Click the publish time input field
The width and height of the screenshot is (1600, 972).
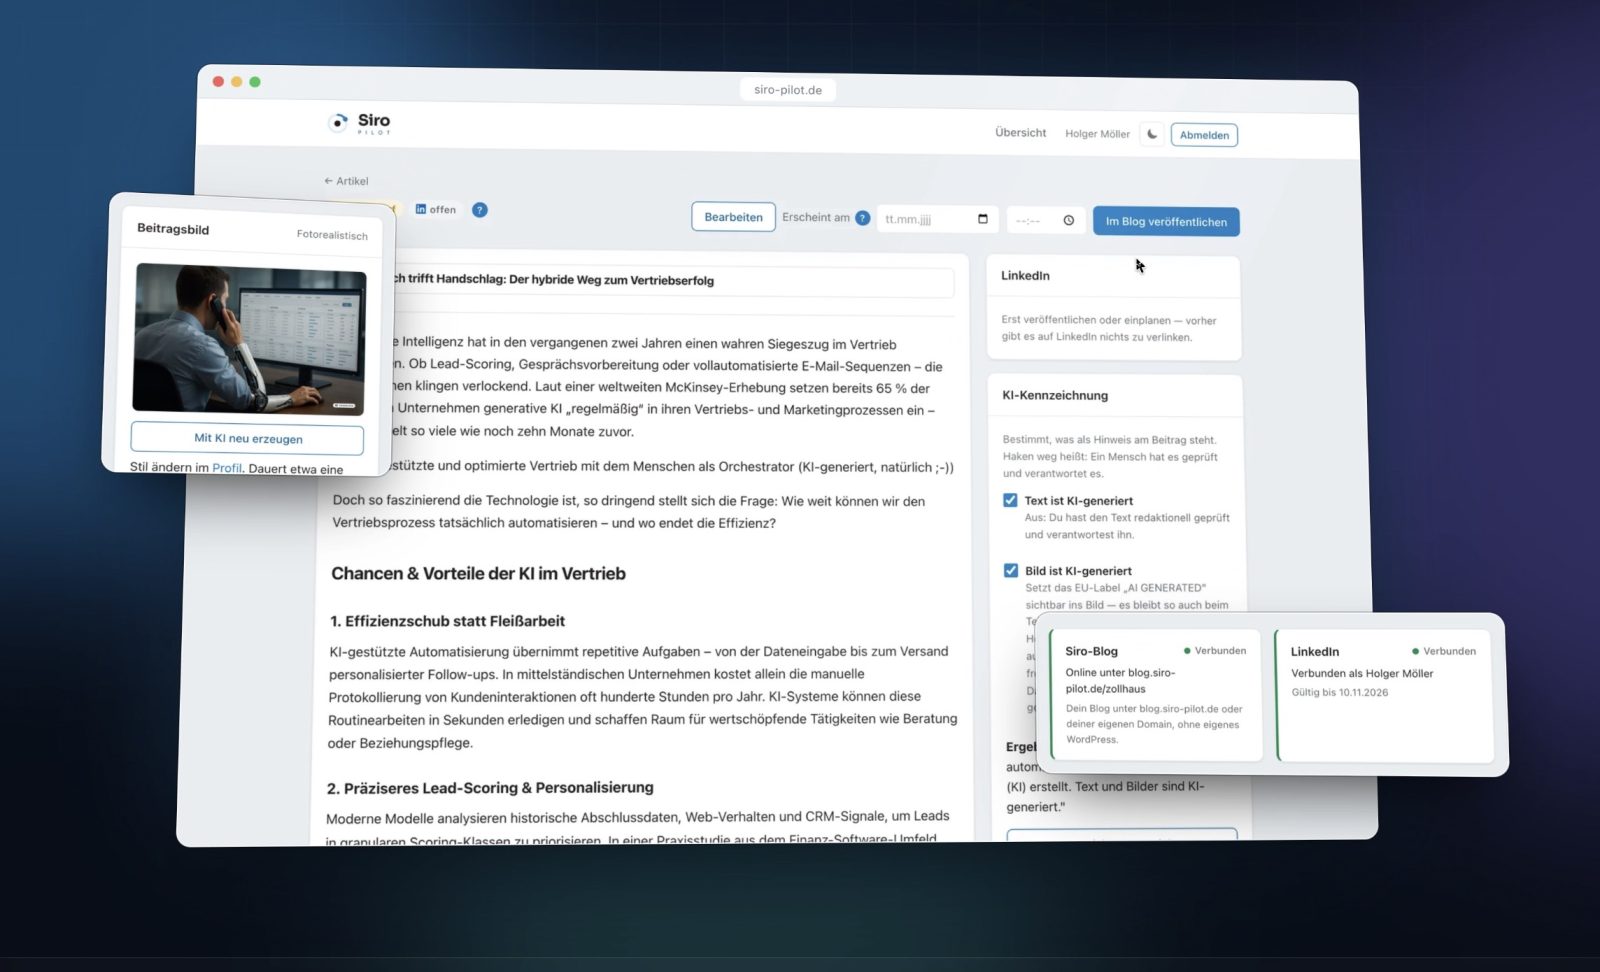pyautogui.click(x=1045, y=220)
